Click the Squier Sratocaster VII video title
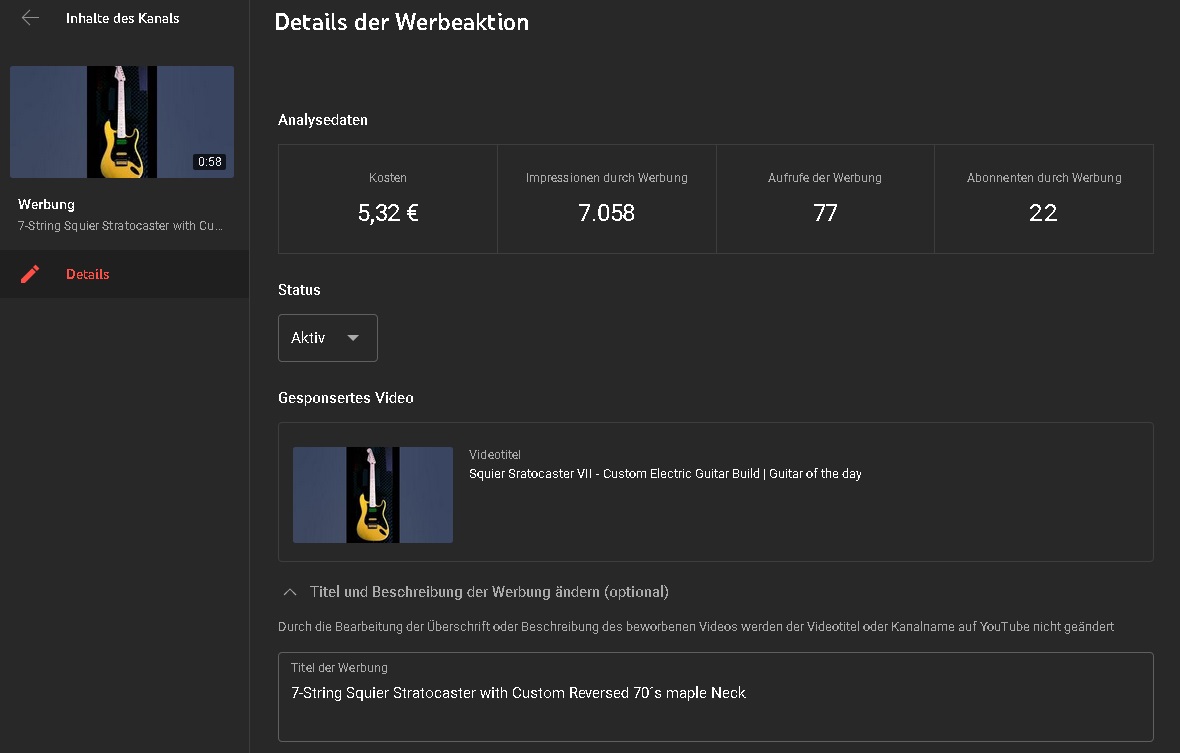Image resolution: width=1180 pixels, height=753 pixels. click(x=665, y=474)
